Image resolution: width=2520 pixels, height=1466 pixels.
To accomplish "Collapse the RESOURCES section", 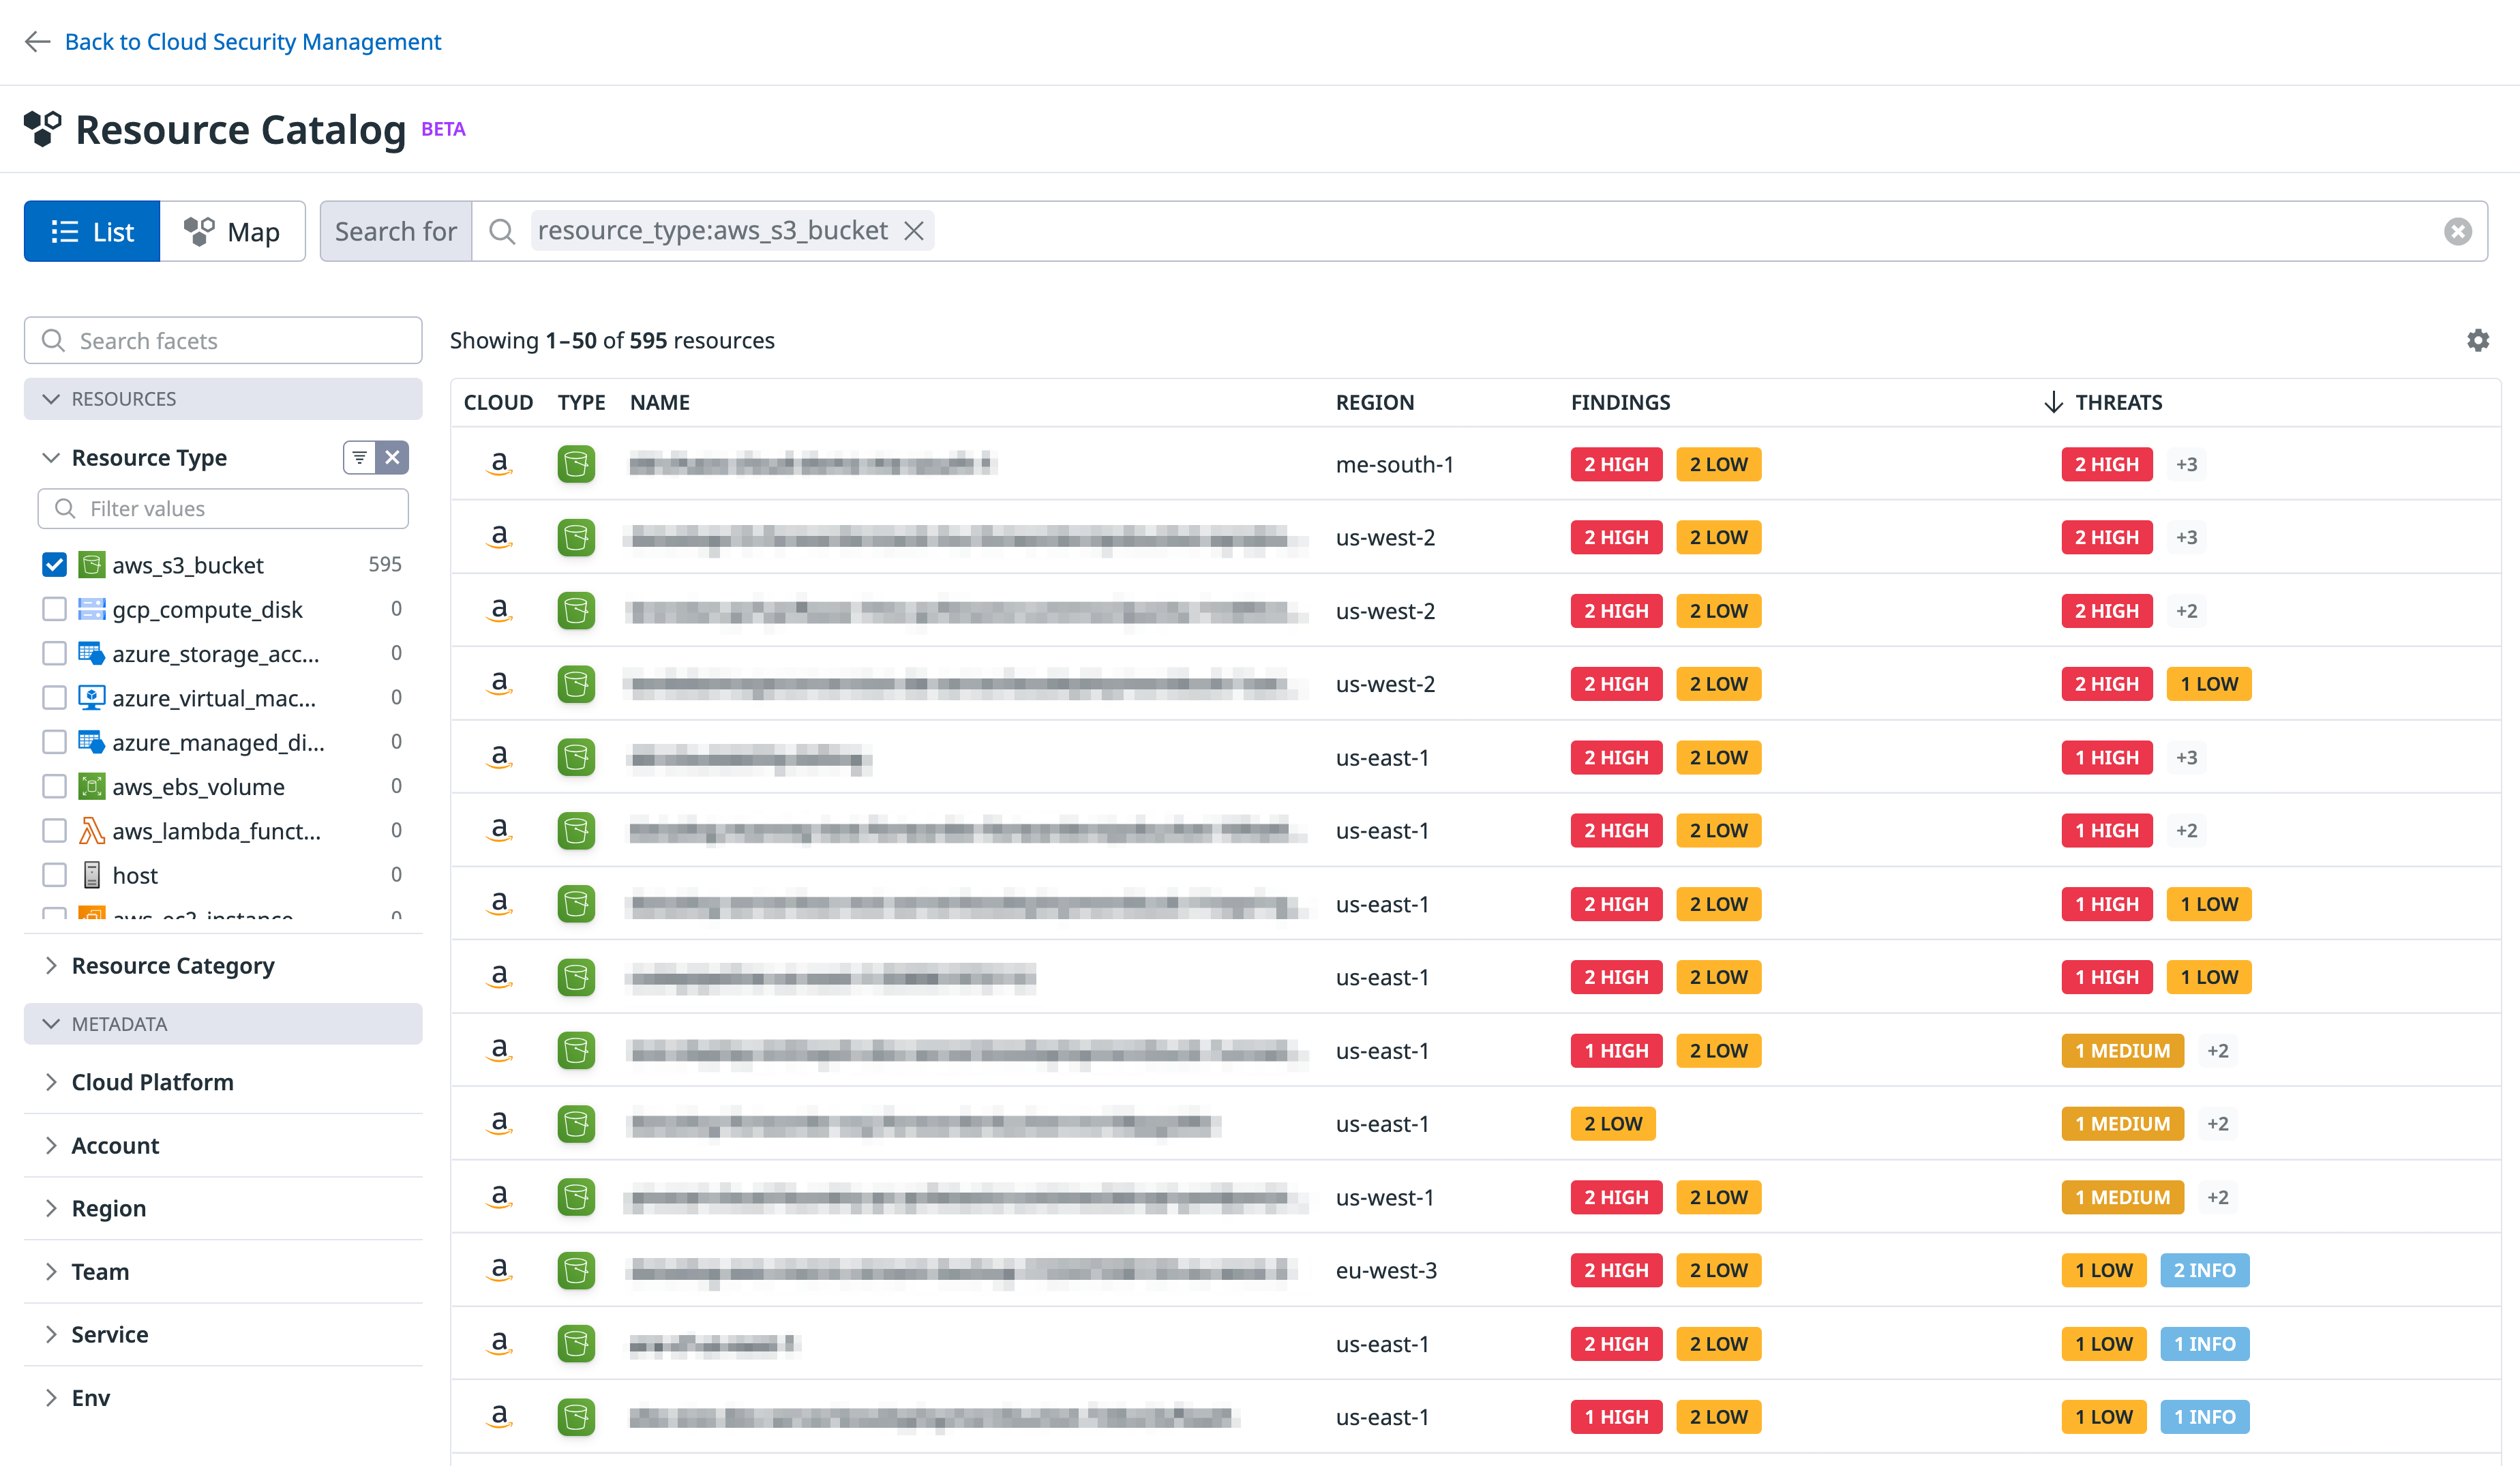I will coord(52,398).
